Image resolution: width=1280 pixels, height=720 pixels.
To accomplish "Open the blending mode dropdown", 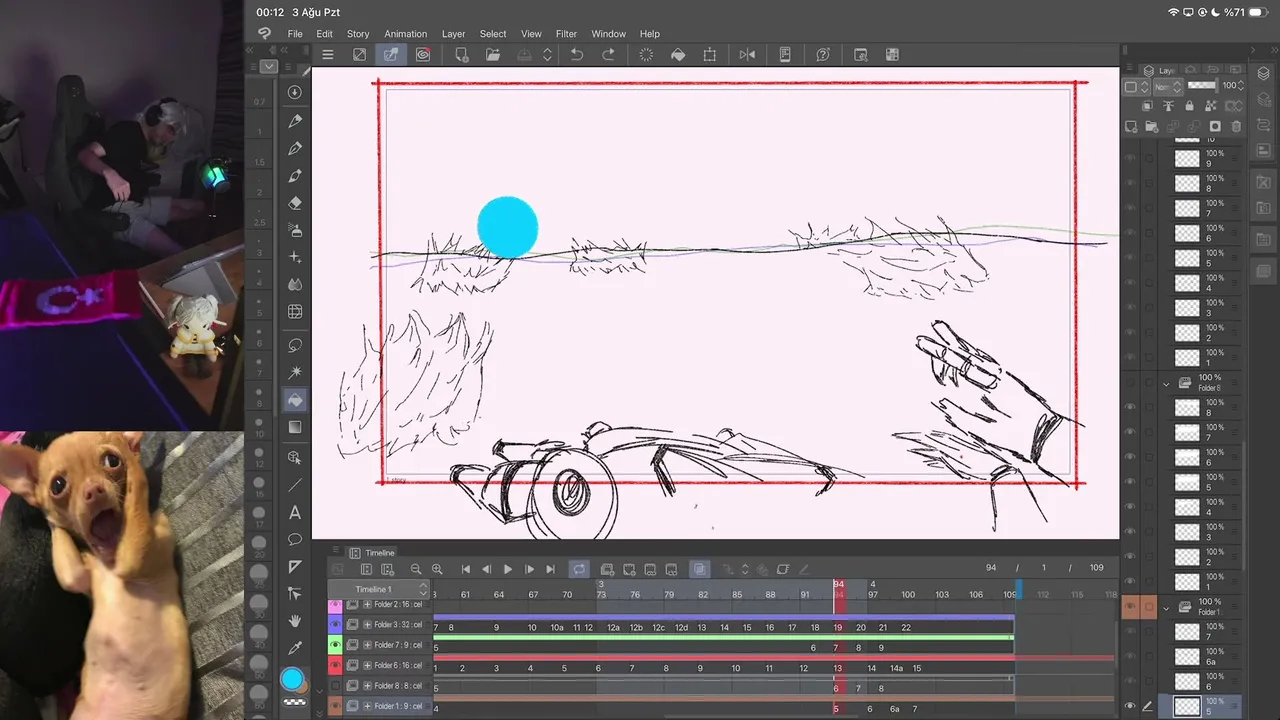I will (1167, 87).
